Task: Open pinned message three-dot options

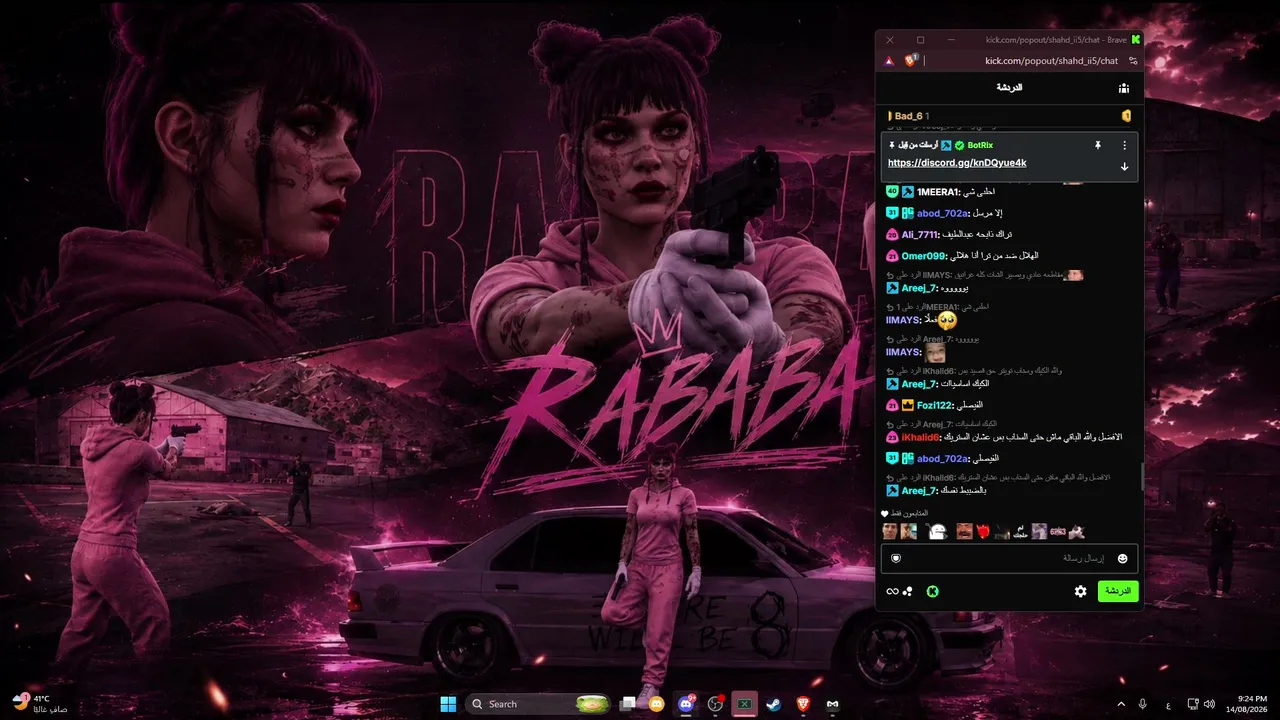Action: [x=1124, y=145]
